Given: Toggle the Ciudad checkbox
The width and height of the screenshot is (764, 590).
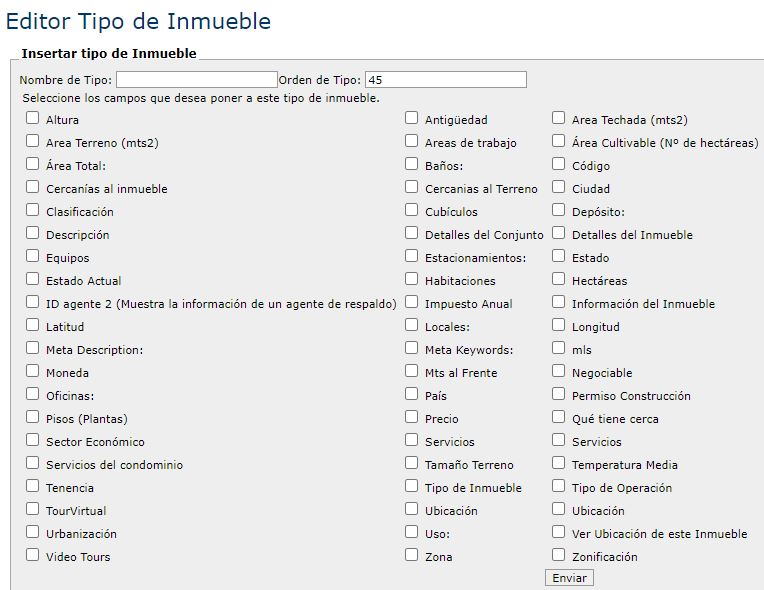Looking at the screenshot, I should 559,188.
